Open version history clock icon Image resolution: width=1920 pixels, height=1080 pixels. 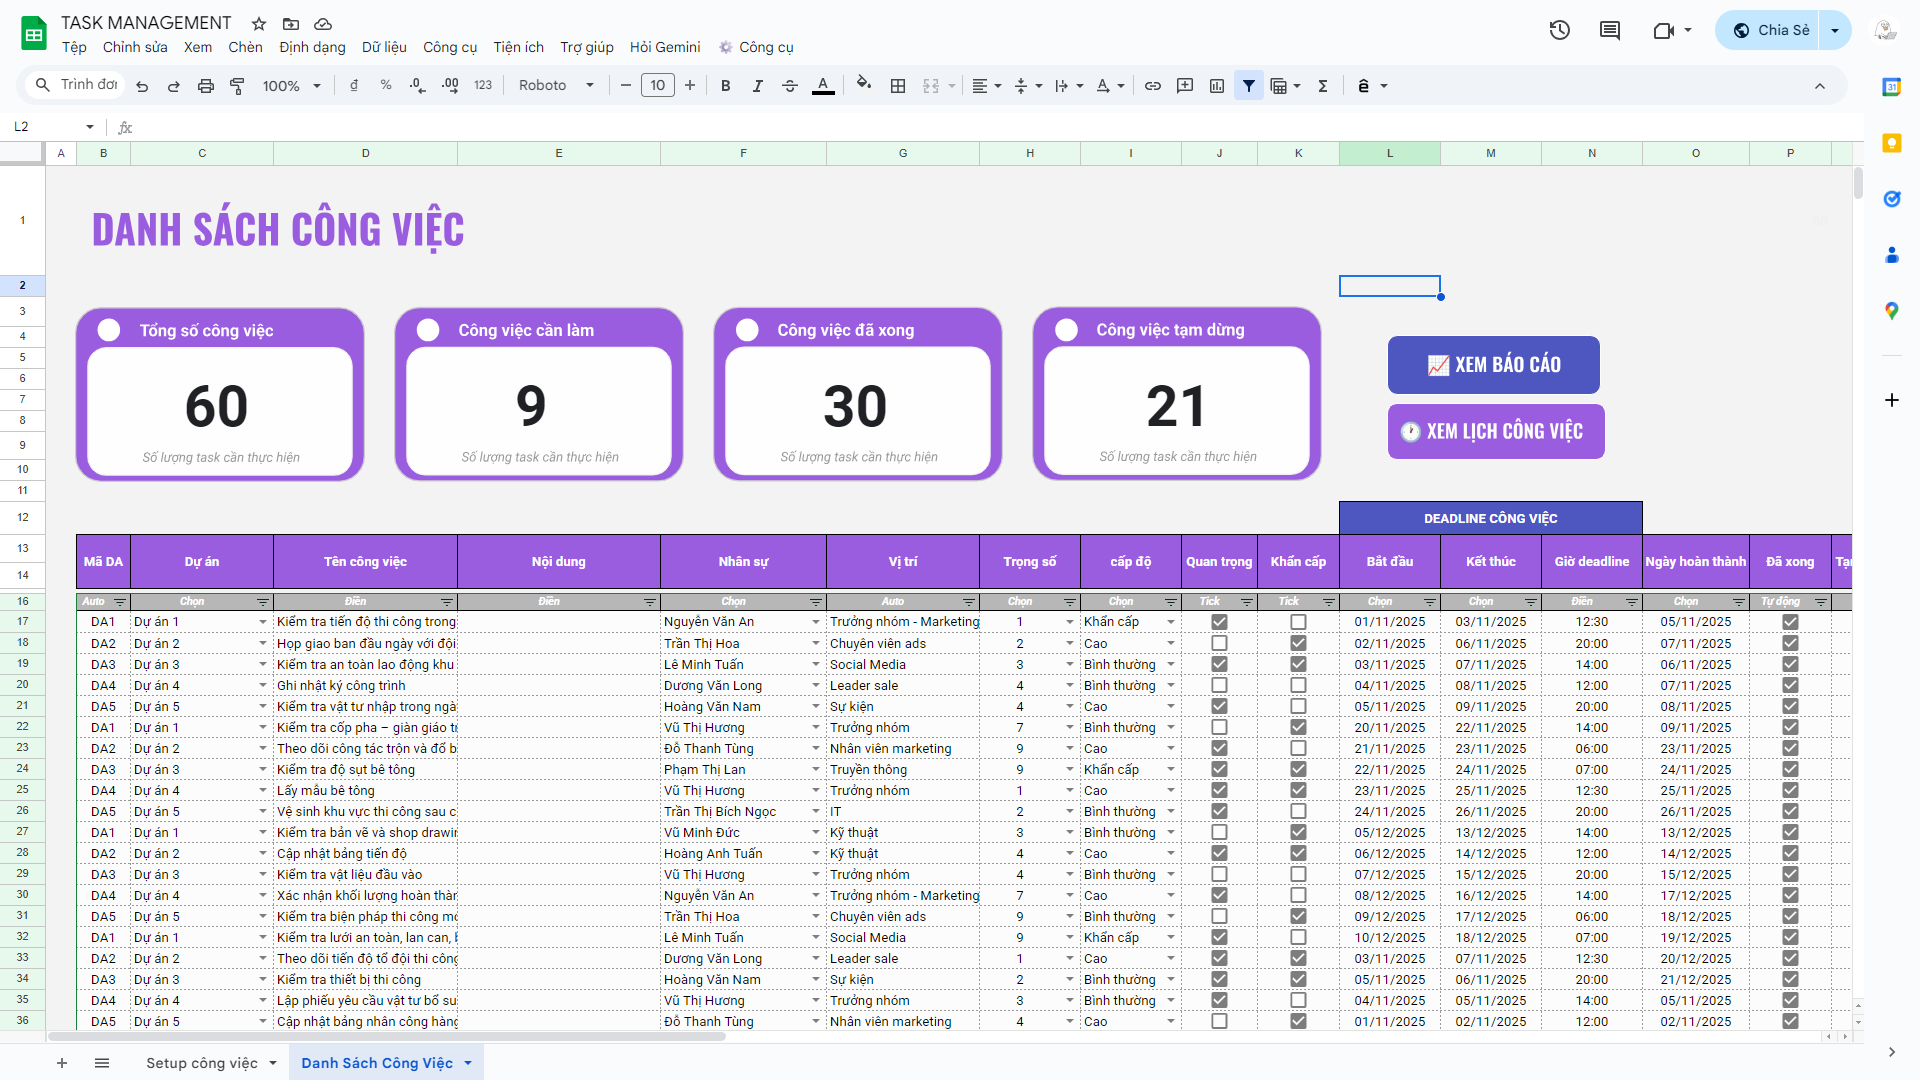(1559, 30)
